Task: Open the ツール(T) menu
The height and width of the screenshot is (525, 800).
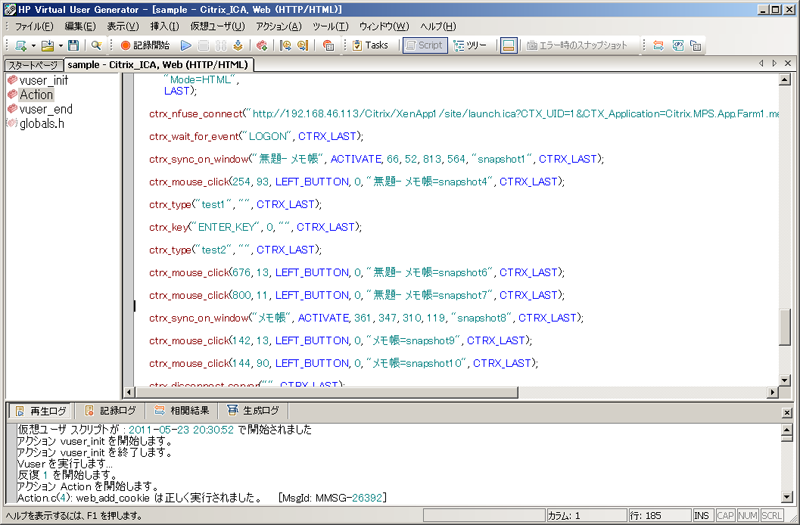Action: (x=330, y=27)
